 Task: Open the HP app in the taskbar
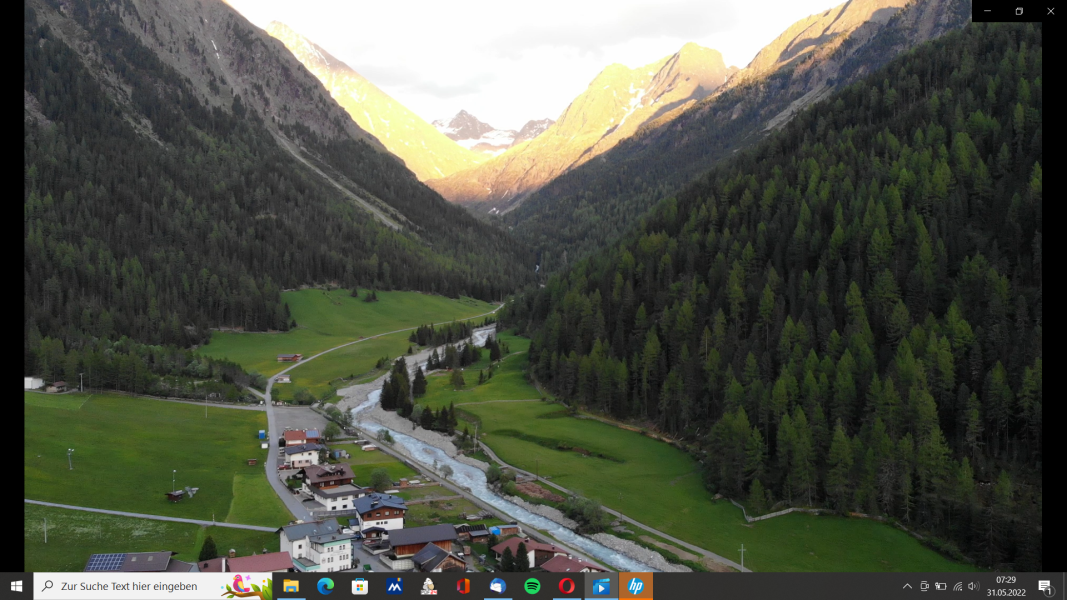click(636, 586)
